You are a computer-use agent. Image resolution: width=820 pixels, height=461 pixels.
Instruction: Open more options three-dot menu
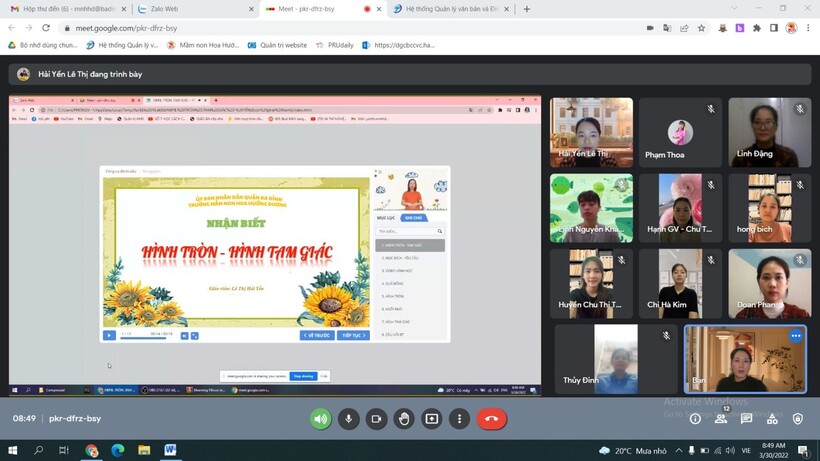[x=460, y=419]
